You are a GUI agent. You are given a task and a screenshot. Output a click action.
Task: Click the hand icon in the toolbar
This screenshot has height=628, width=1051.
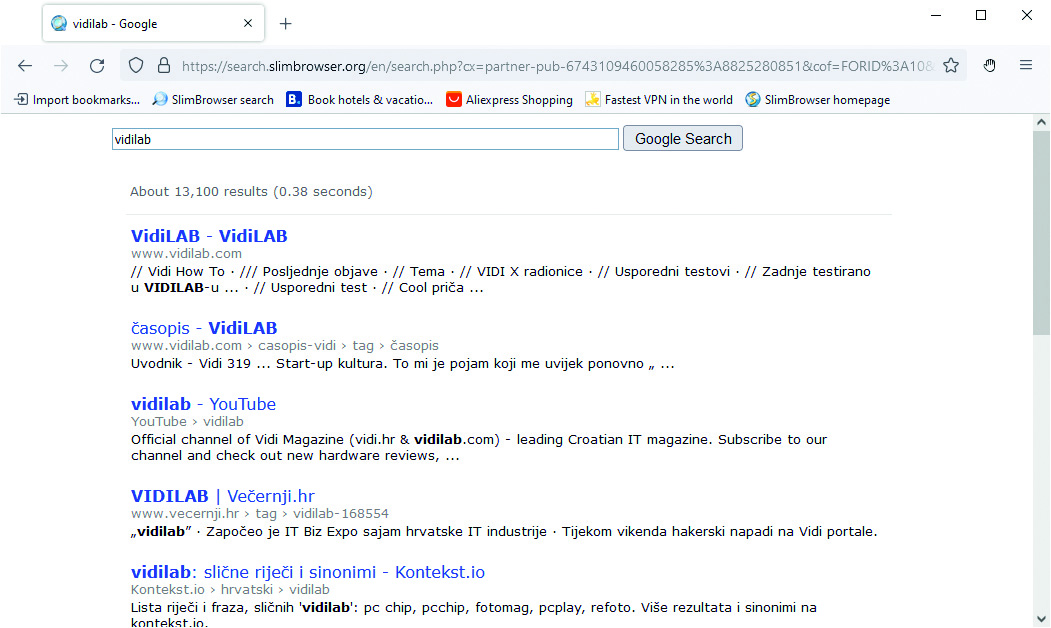click(x=989, y=66)
